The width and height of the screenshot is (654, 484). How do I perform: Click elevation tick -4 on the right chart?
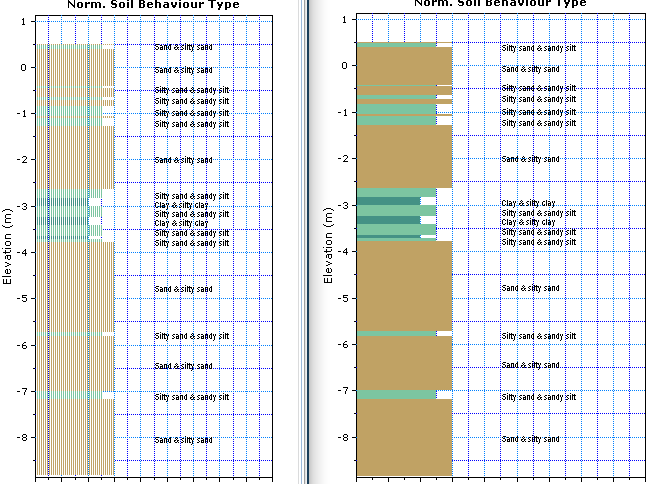343,252
